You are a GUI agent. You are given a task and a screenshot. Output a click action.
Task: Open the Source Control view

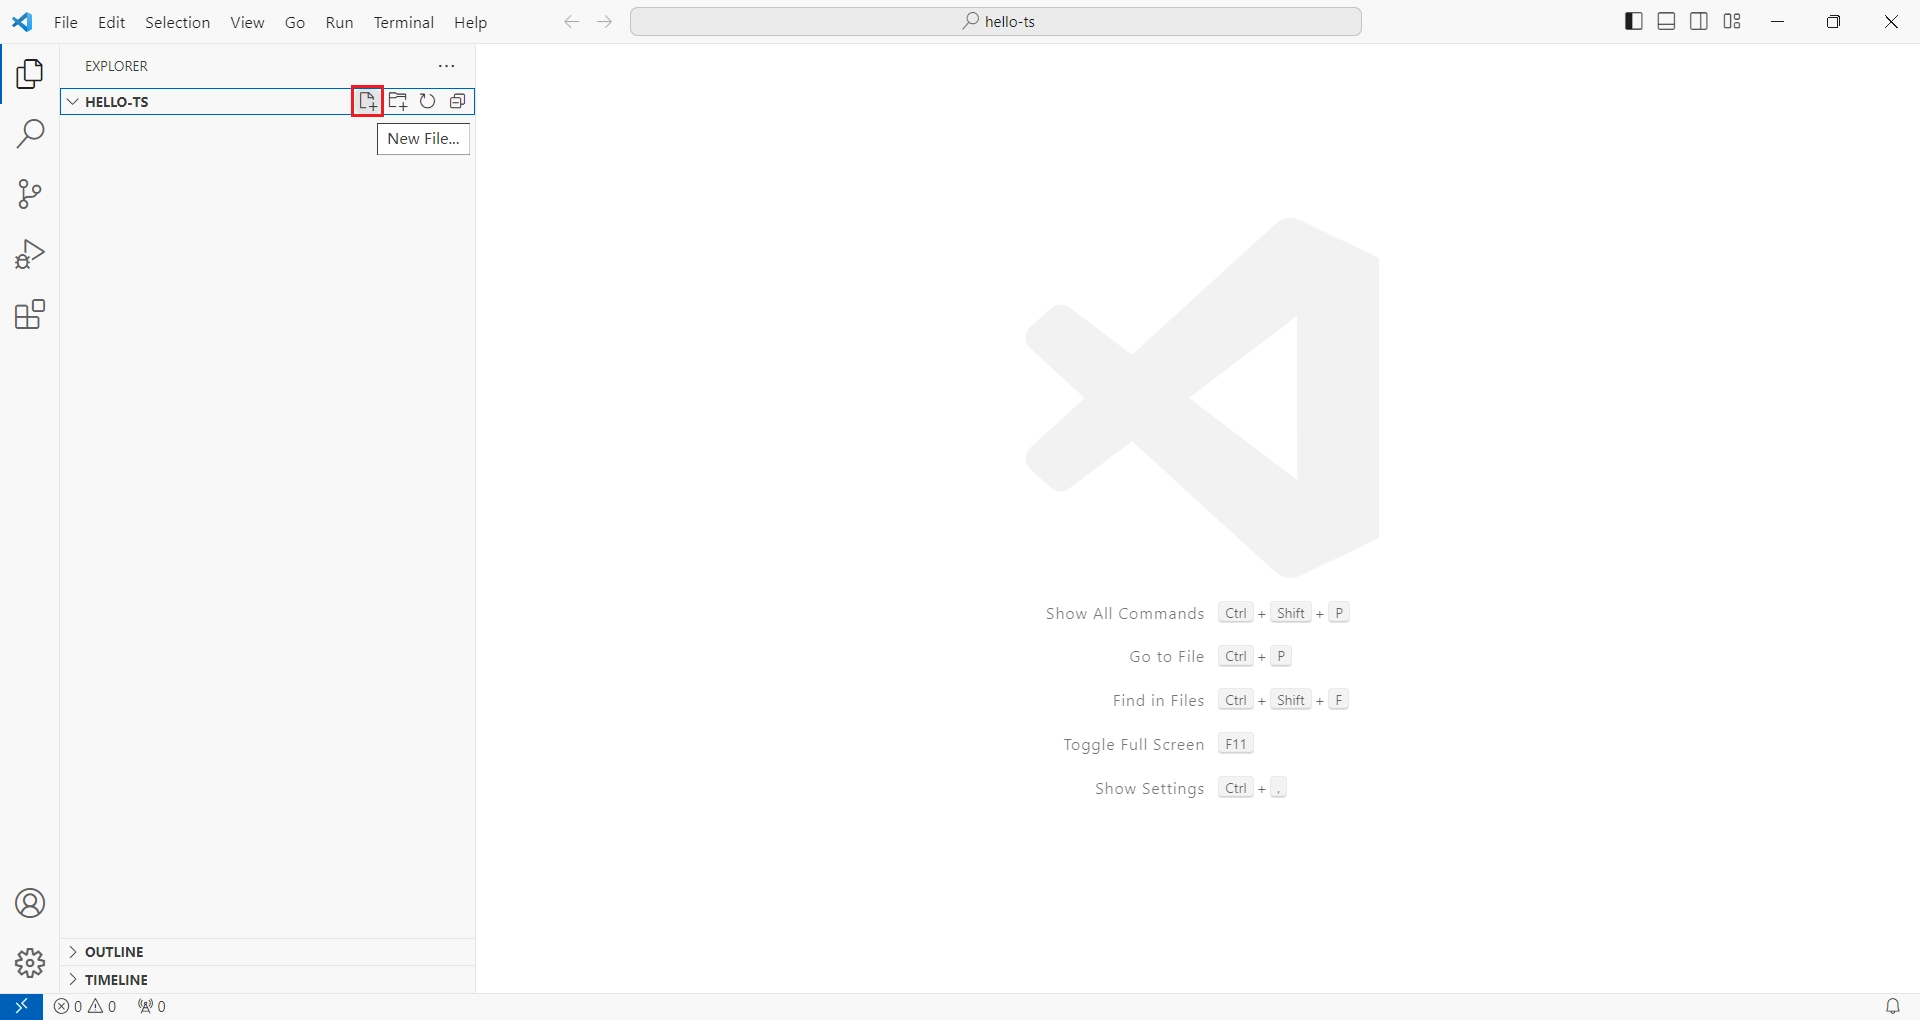coord(30,194)
